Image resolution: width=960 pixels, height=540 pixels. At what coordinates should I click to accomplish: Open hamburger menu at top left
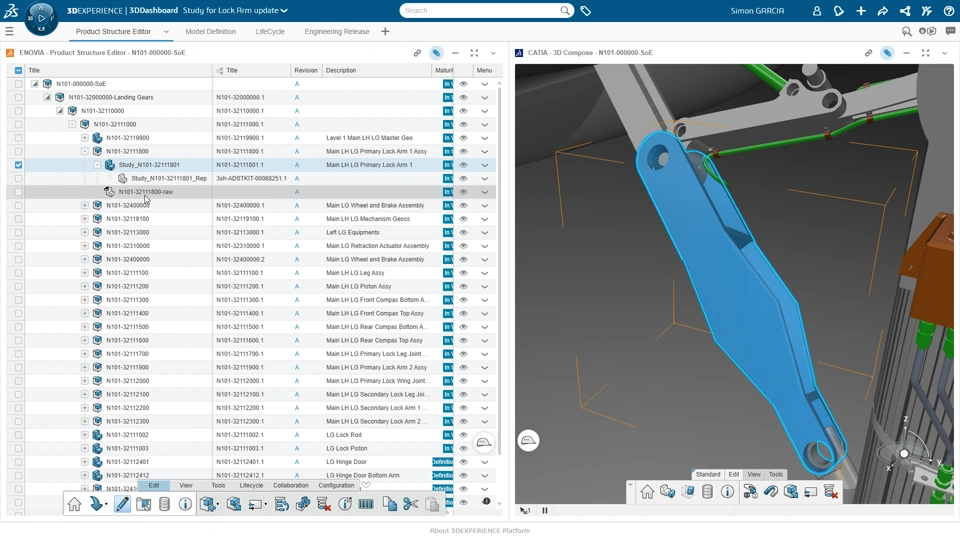9,31
